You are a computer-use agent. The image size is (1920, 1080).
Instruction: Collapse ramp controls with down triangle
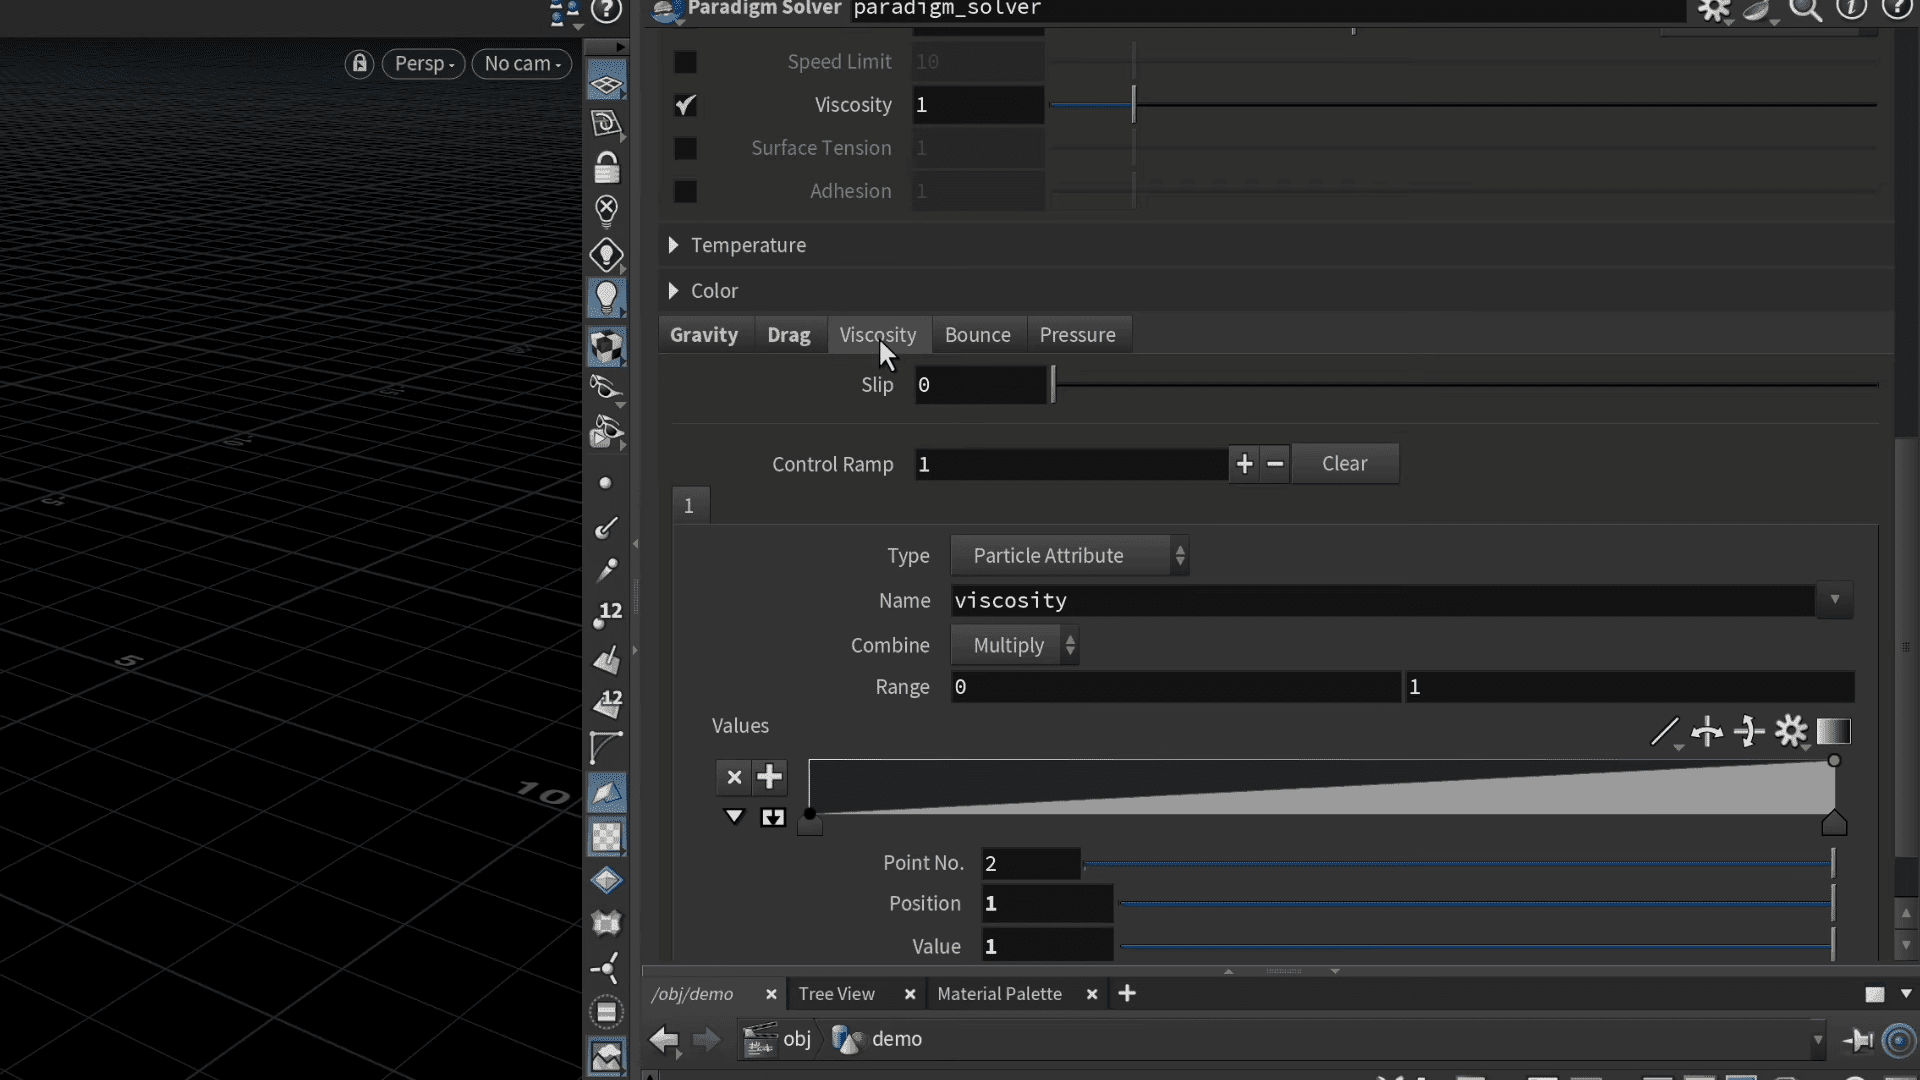click(734, 817)
